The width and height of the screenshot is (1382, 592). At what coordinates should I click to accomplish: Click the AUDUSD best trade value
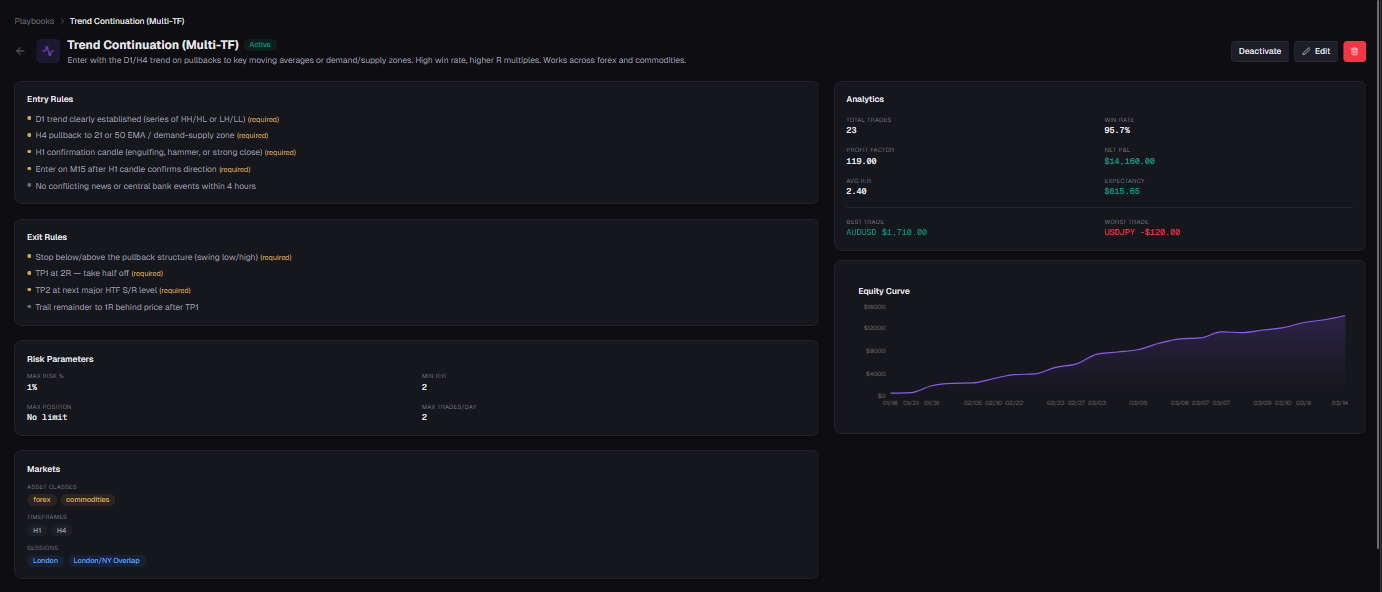pyautogui.click(x=886, y=232)
